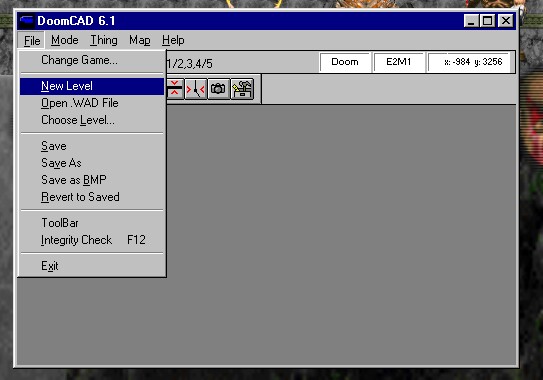Toggle the ToolBar menu option

tap(92, 223)
